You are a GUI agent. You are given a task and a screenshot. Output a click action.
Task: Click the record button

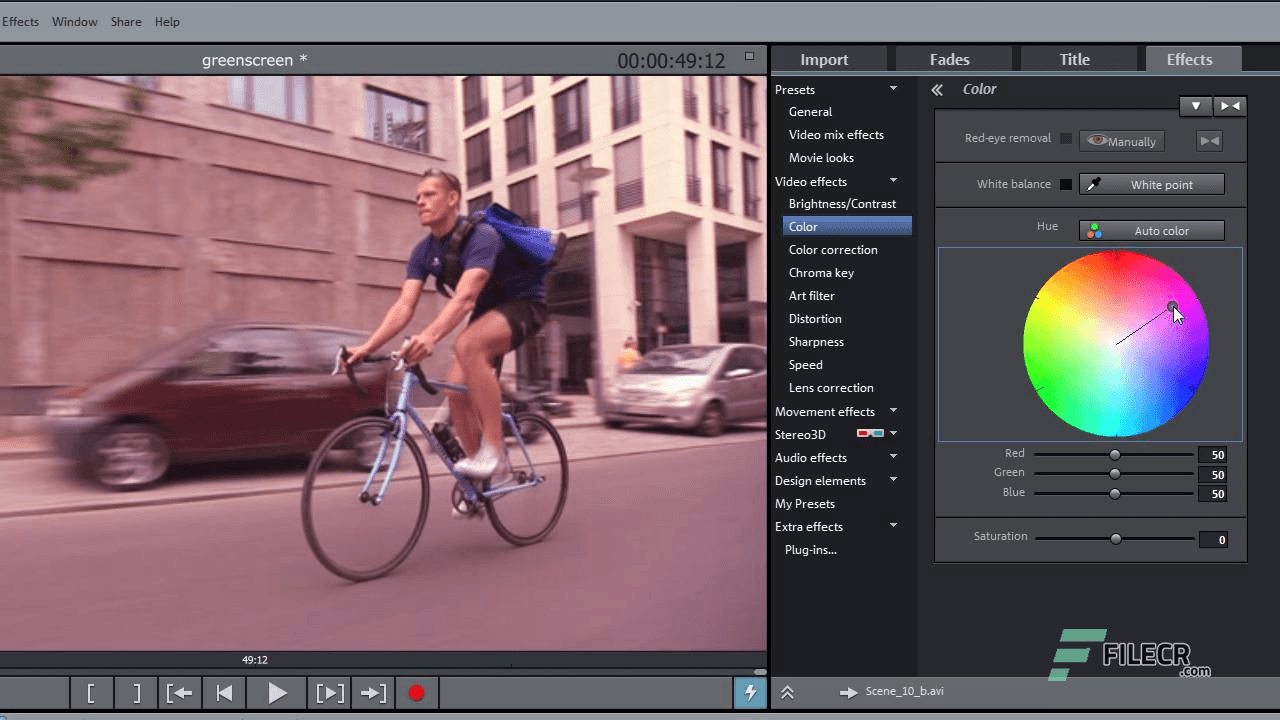417,692
